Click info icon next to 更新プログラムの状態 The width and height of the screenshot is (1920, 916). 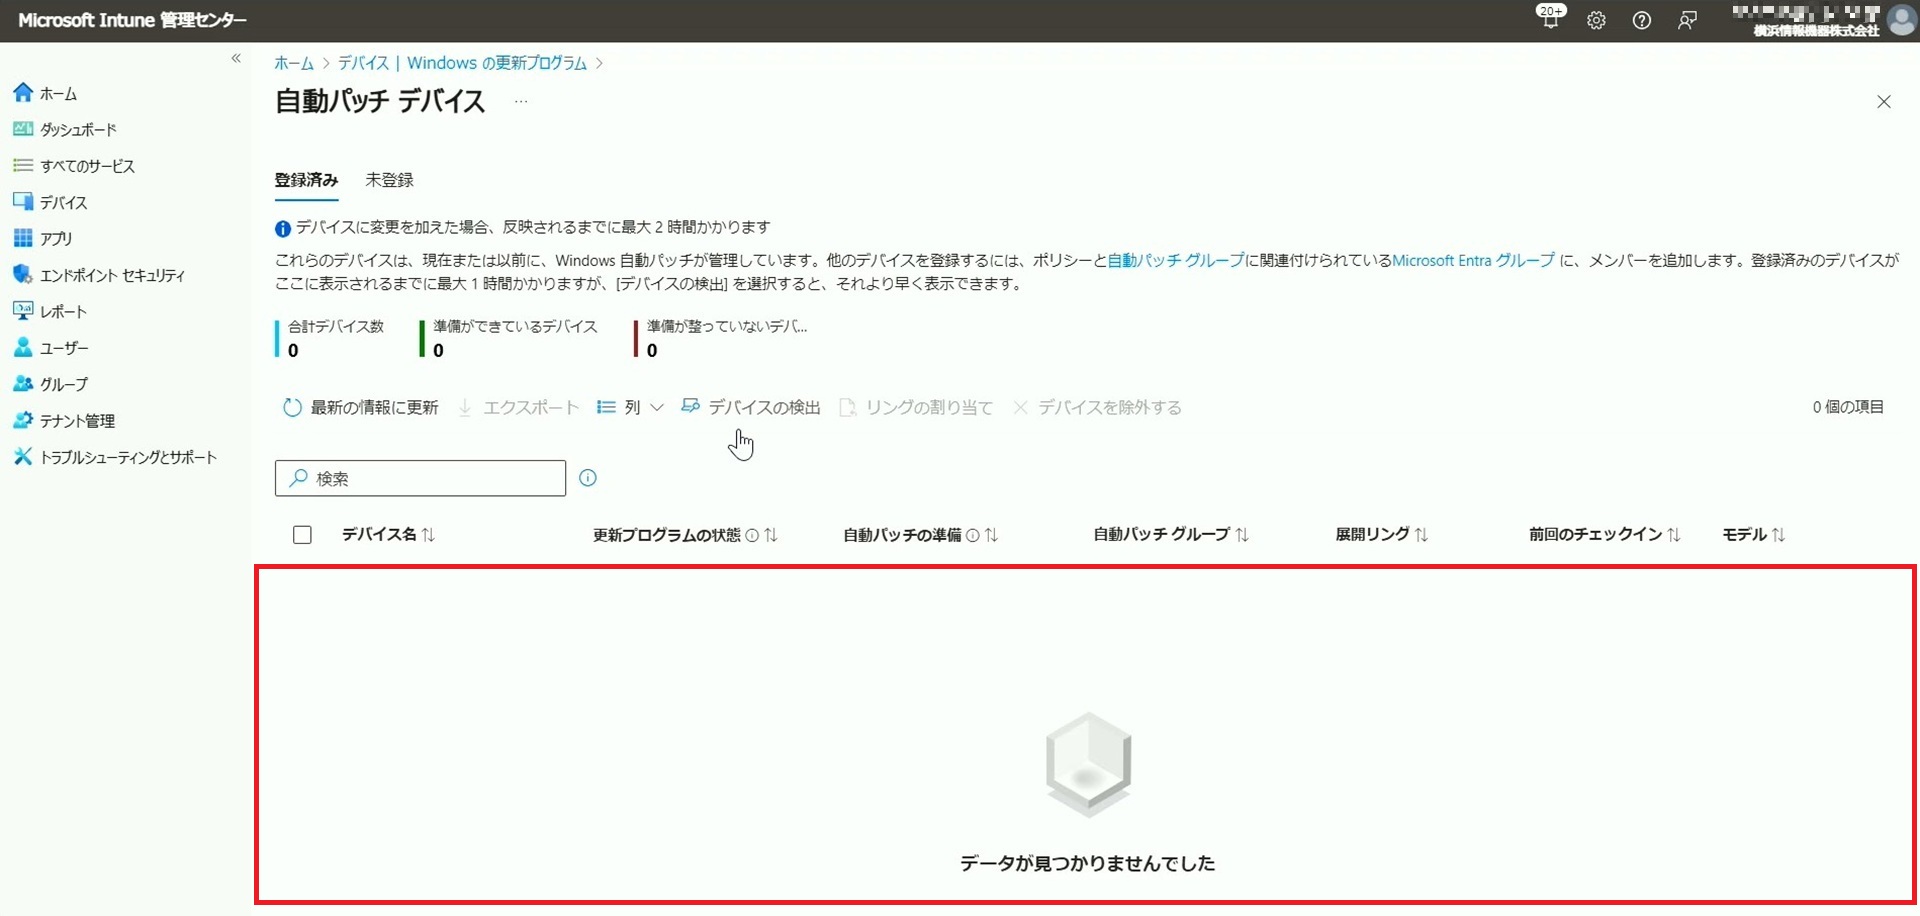click(752, 535)
